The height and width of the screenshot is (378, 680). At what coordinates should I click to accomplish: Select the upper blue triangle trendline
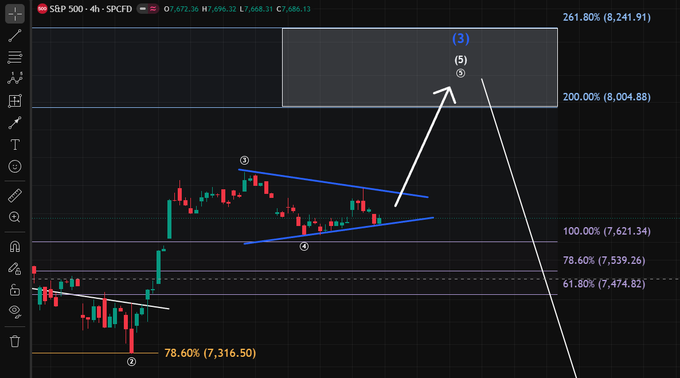coord(333,183)
